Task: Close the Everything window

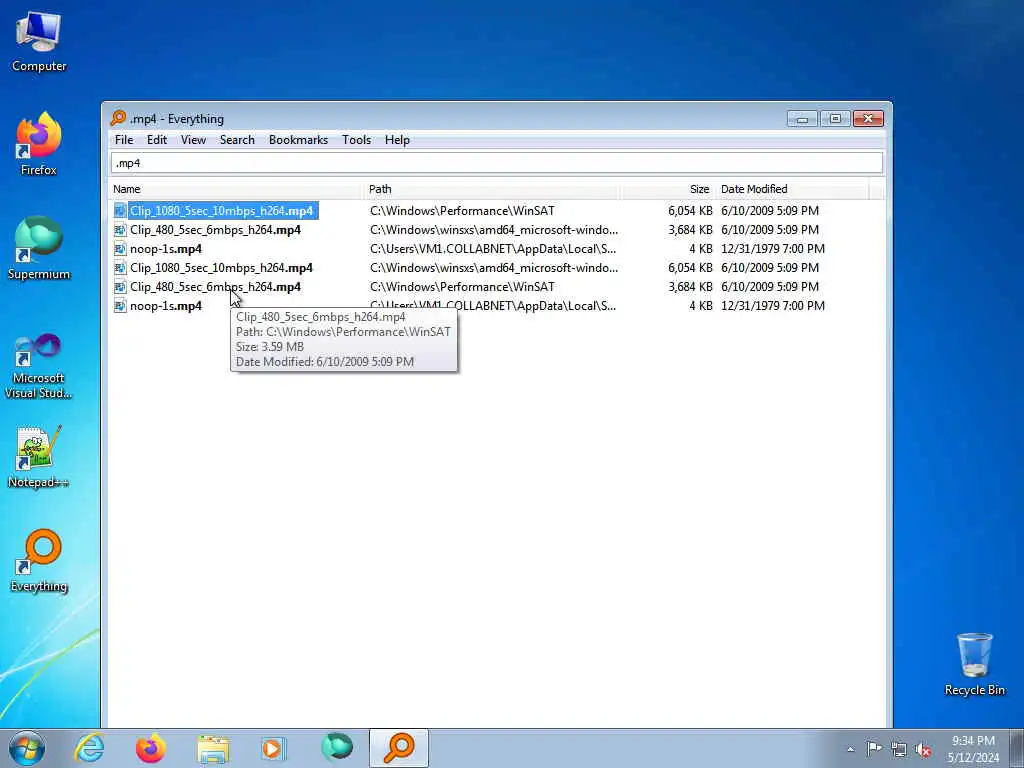Action: click(868, 119)
